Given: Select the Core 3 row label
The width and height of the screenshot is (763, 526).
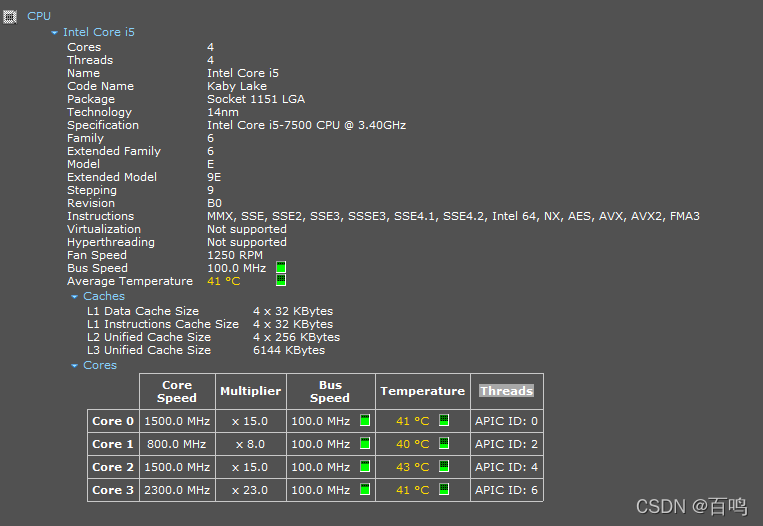Looking at the screenshot, I should pyautogui.click(x=113, y=490).
